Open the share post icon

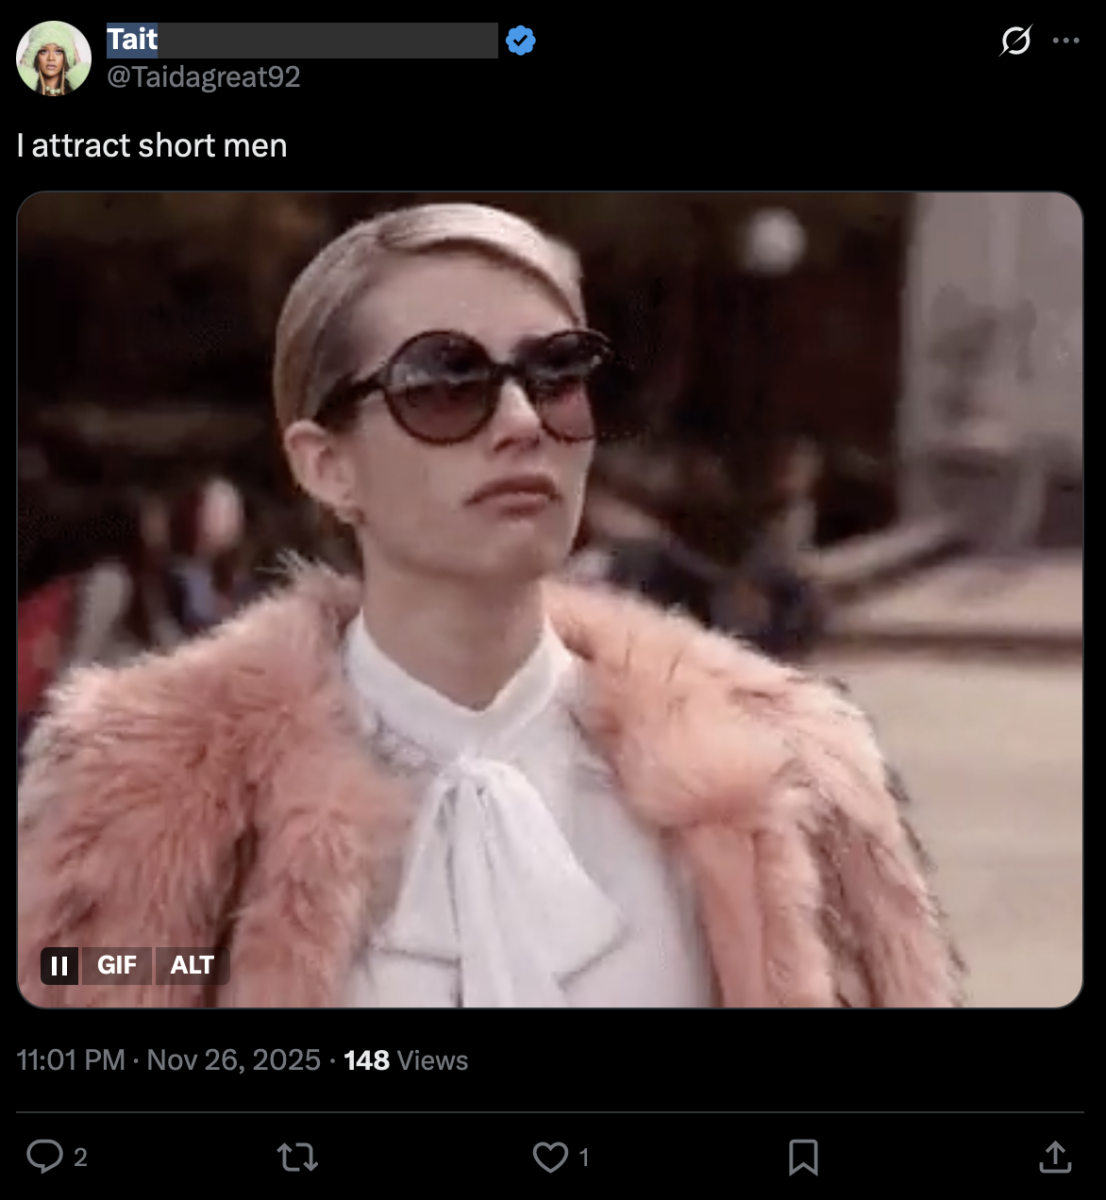tap(1055, 1157)
